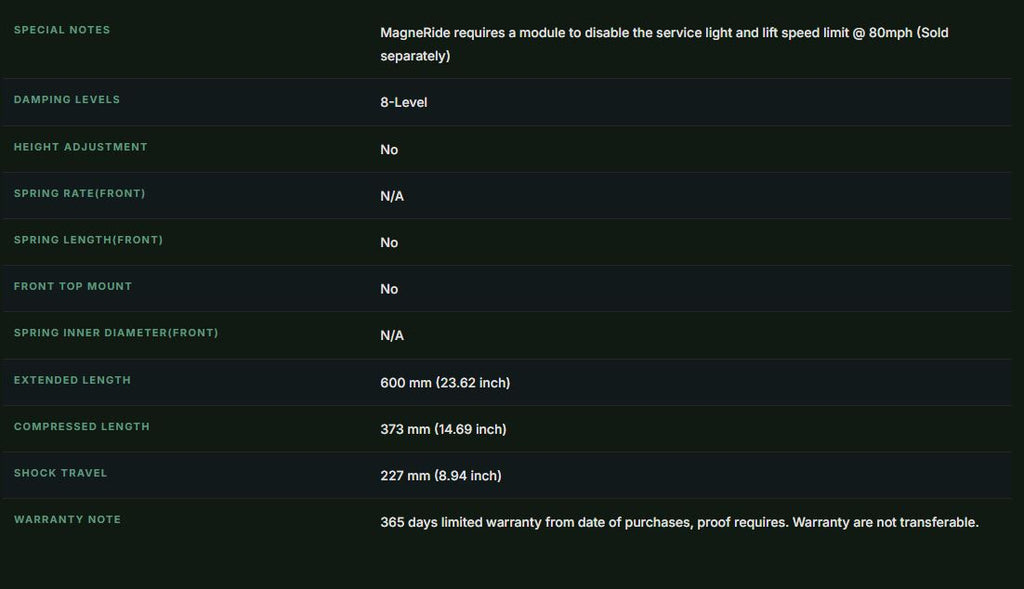The width and height of the screenshot is (1024, 589).
Task: Click the SPRING INNER DIAMETER(FRONT) label
Action: point(116,332)
